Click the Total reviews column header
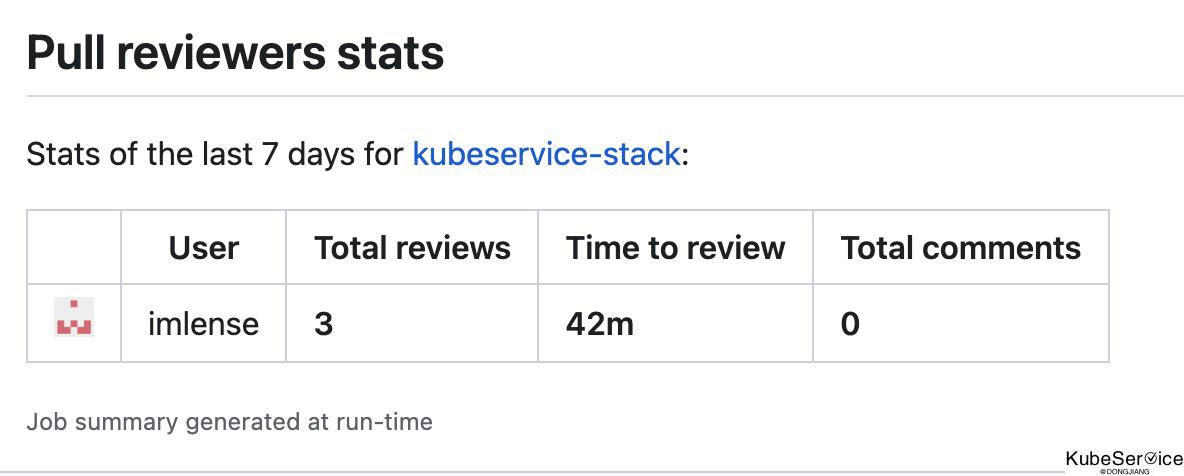Image resolution: width=1184 pixels, height=476 pixels. tap(412, 248)
